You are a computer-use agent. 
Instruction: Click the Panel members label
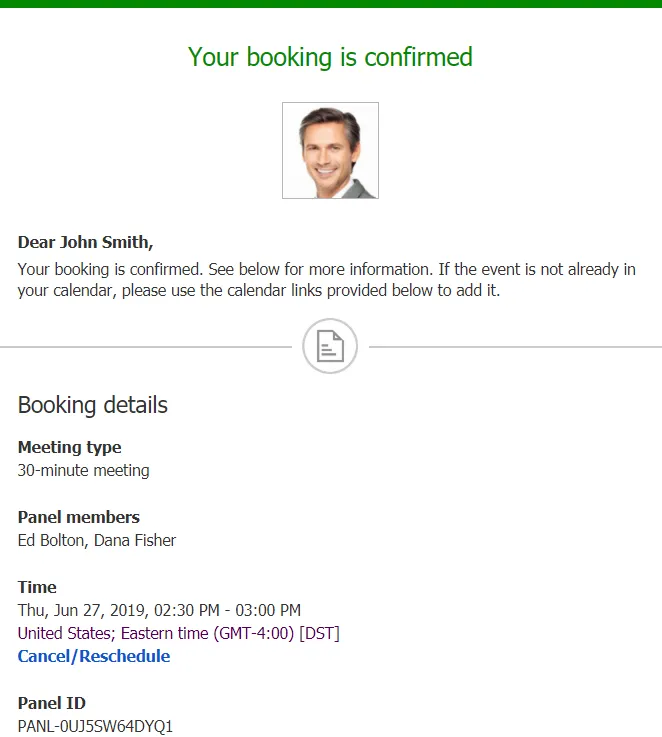(x=79, y=517)
